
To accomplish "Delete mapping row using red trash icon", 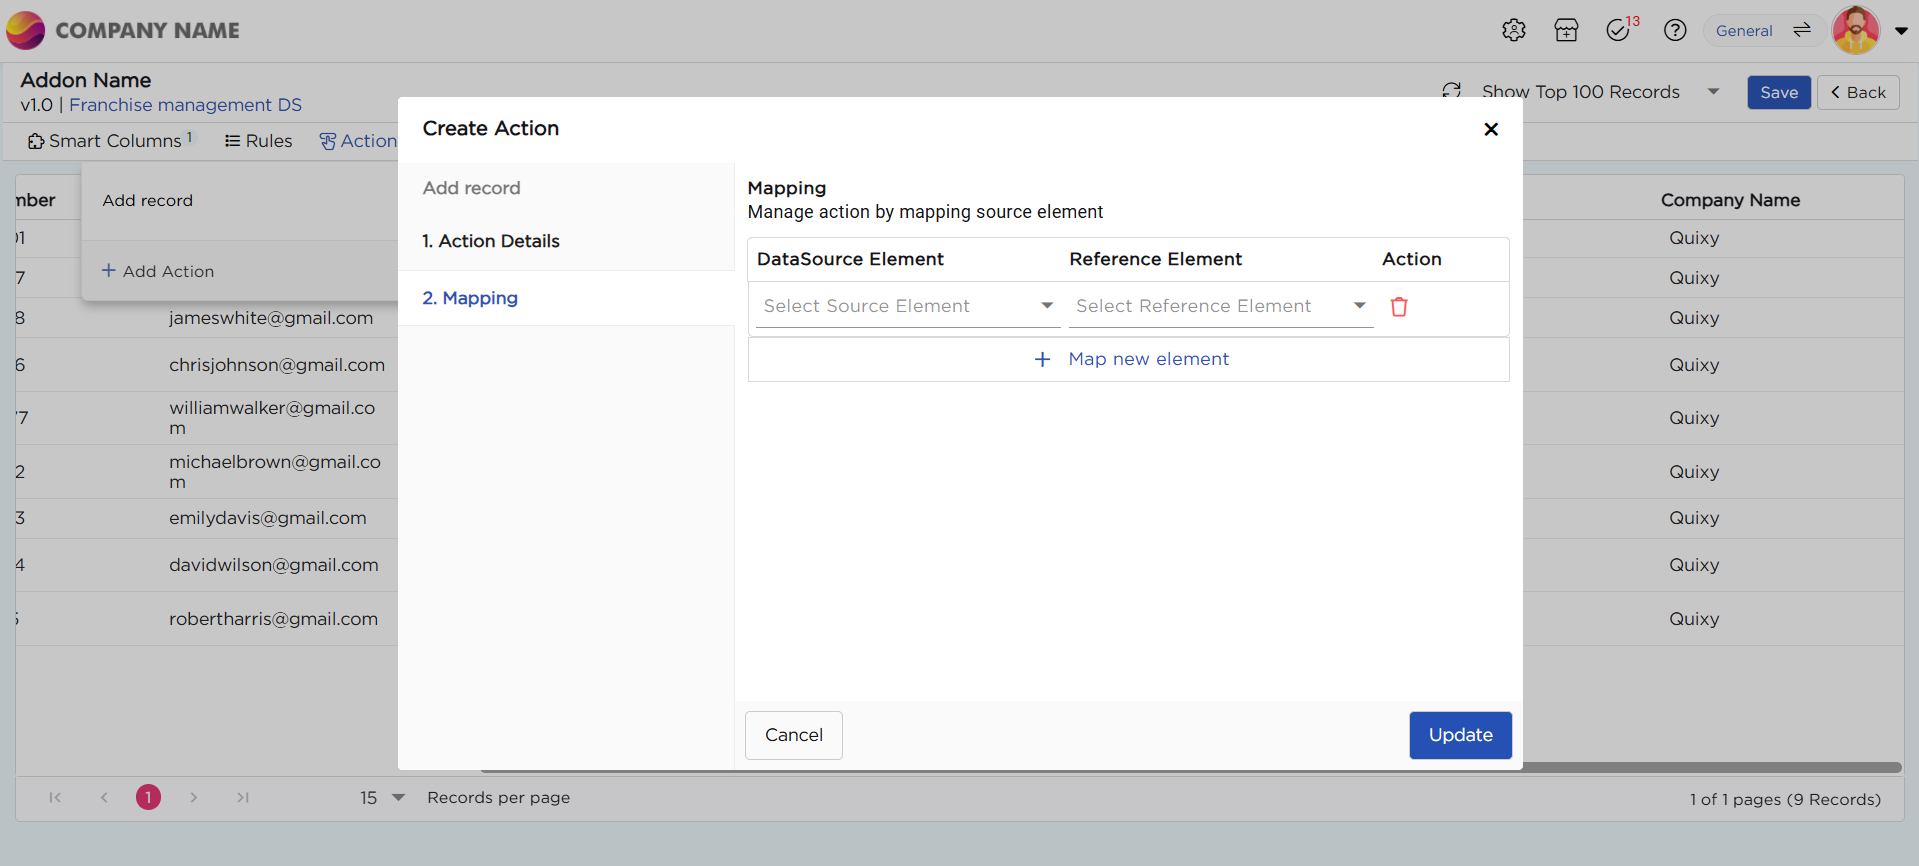I will tap(1399, 307).
